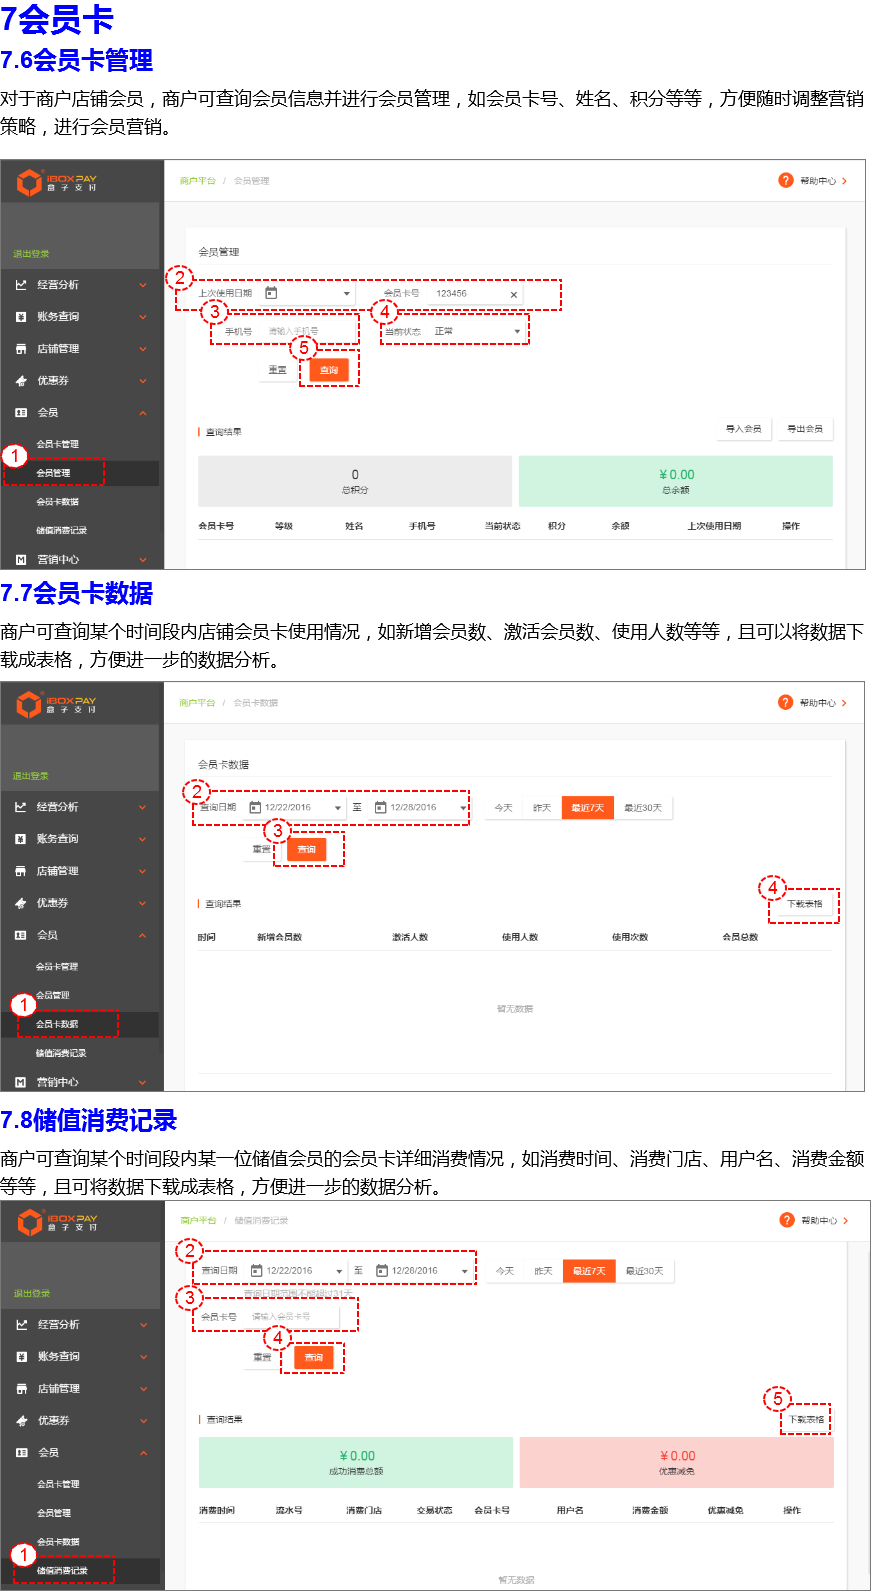Open the 上次使用日期 dropdown arrow
880x1591 pixels.
click(x=347, y=294)
